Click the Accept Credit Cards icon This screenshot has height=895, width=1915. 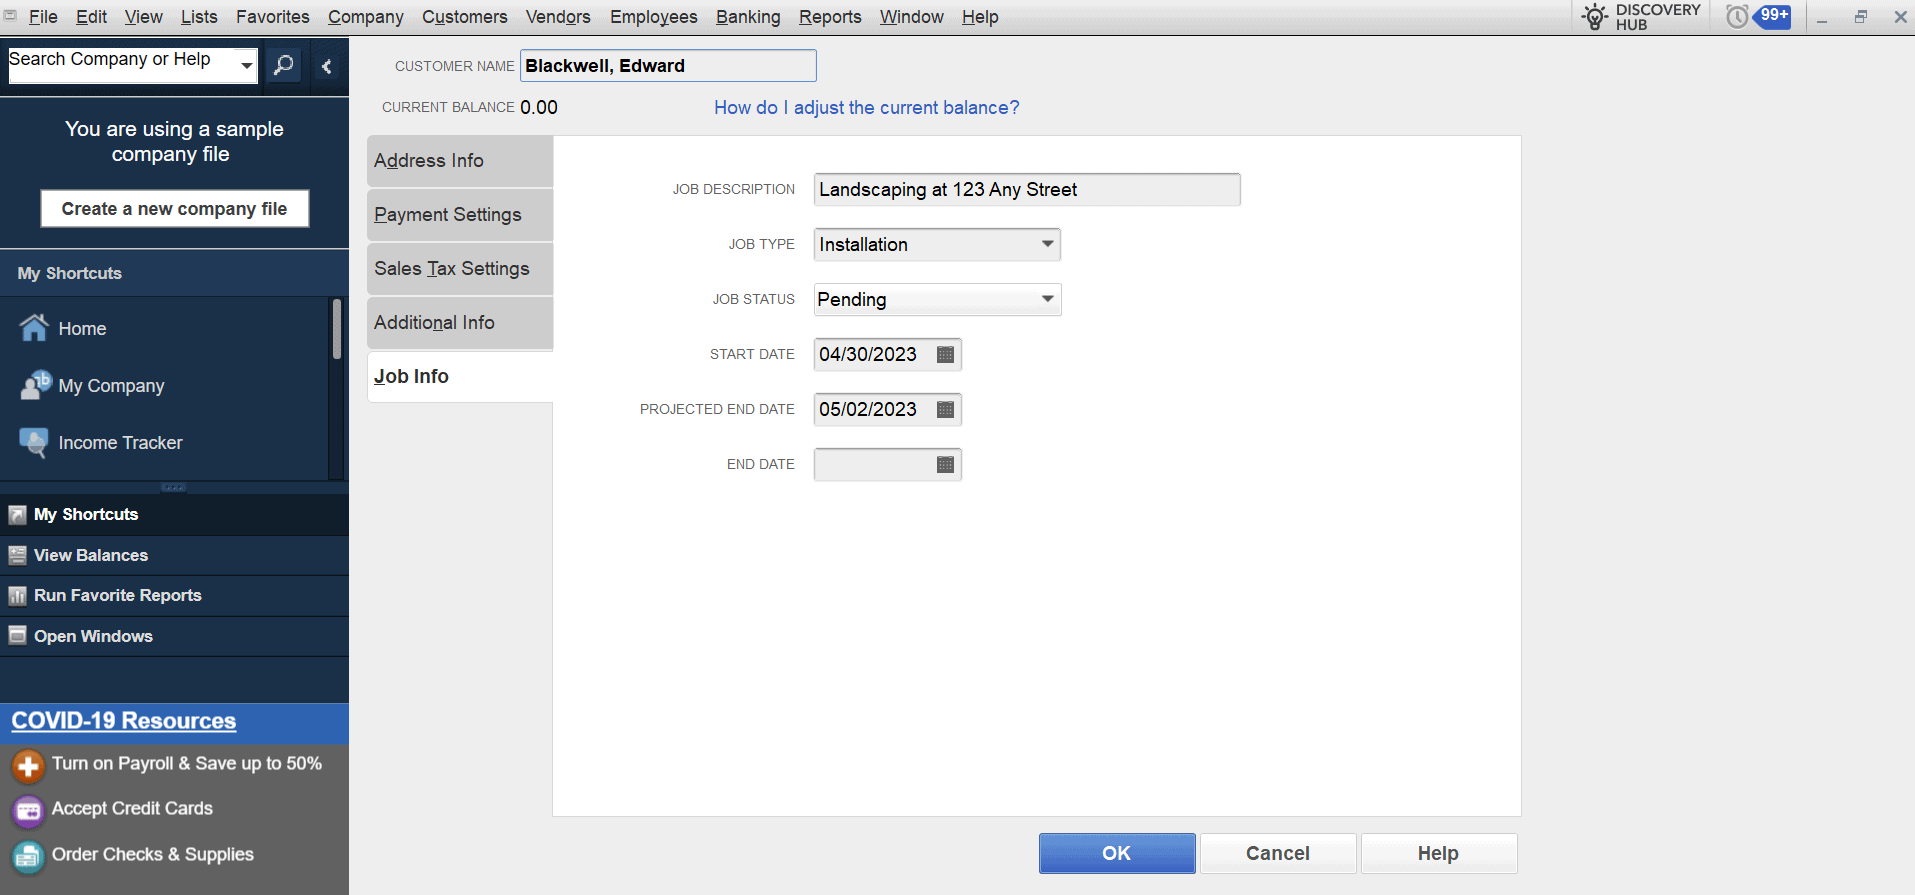28,810
